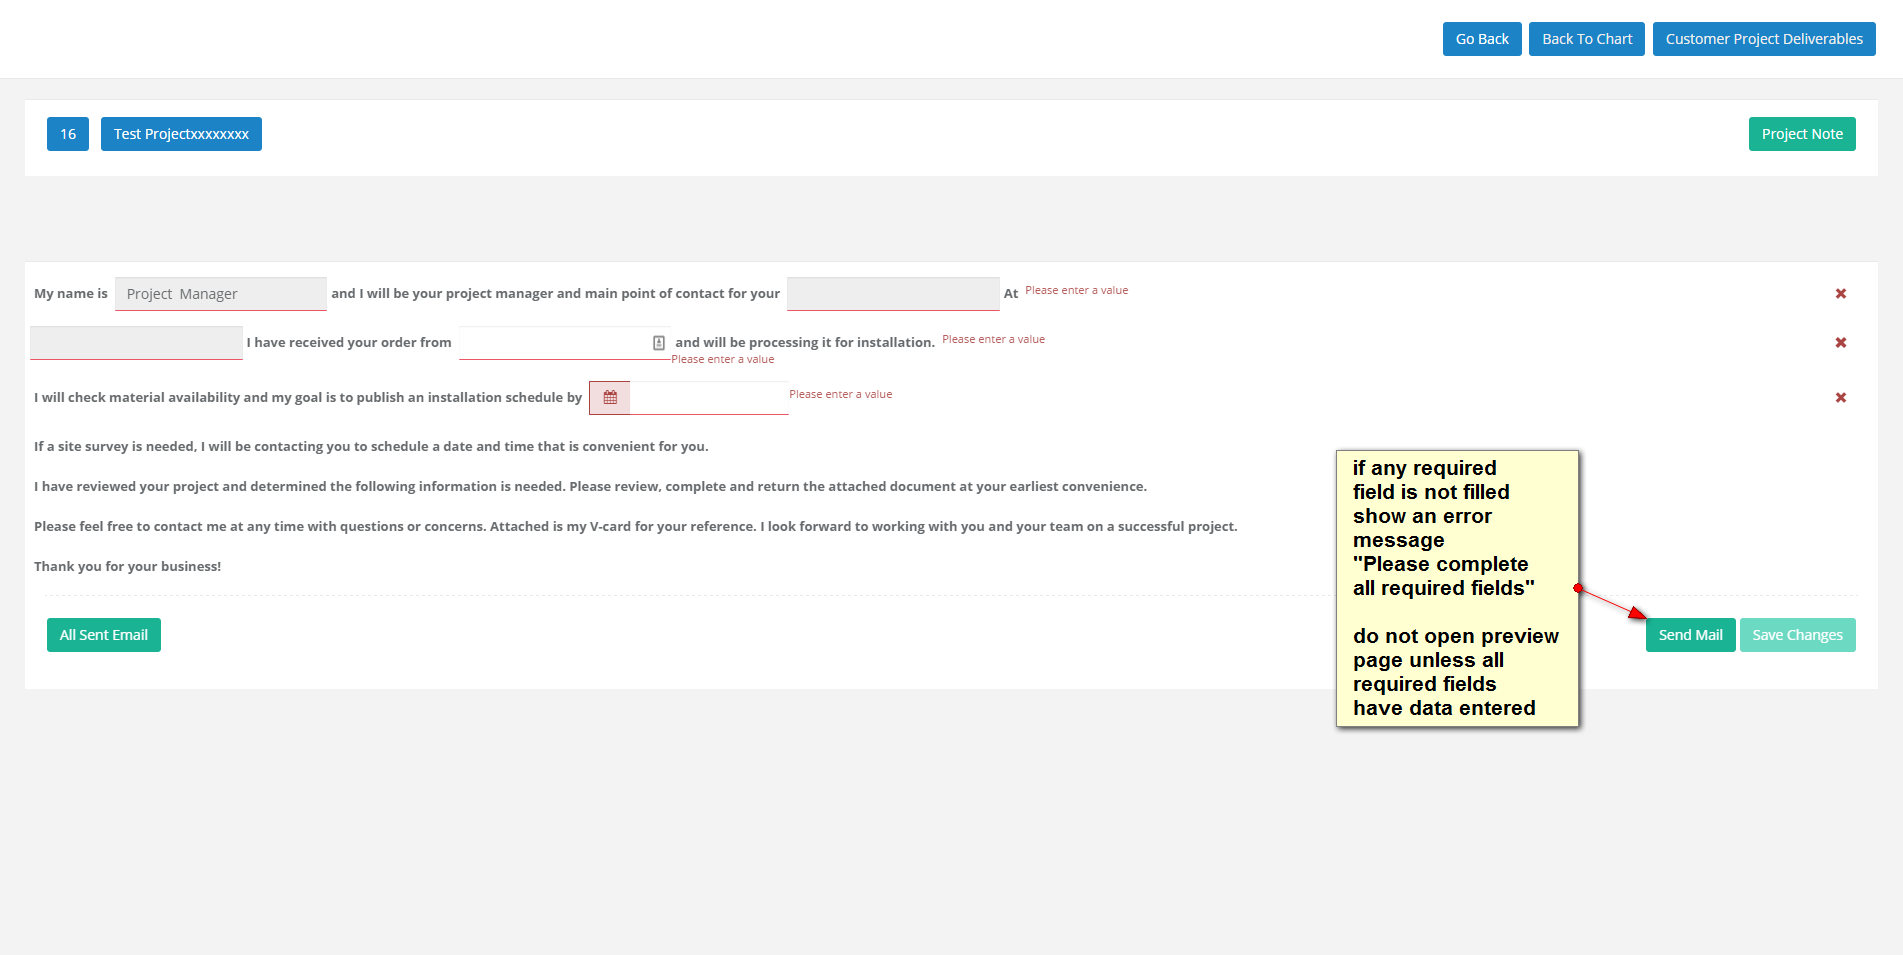Select the Test Projectxxxxxxxx button
This screenshot has height=955, width=1903.
point(181,134)
